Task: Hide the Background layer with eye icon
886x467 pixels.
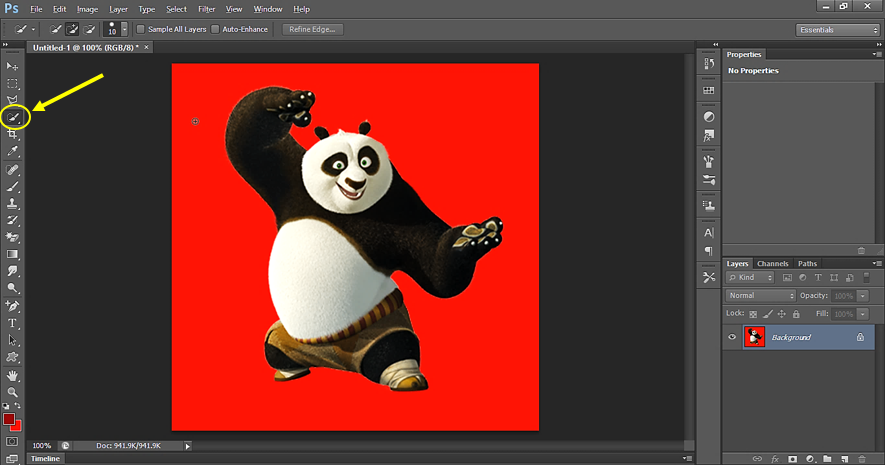Action: point(732,337)
